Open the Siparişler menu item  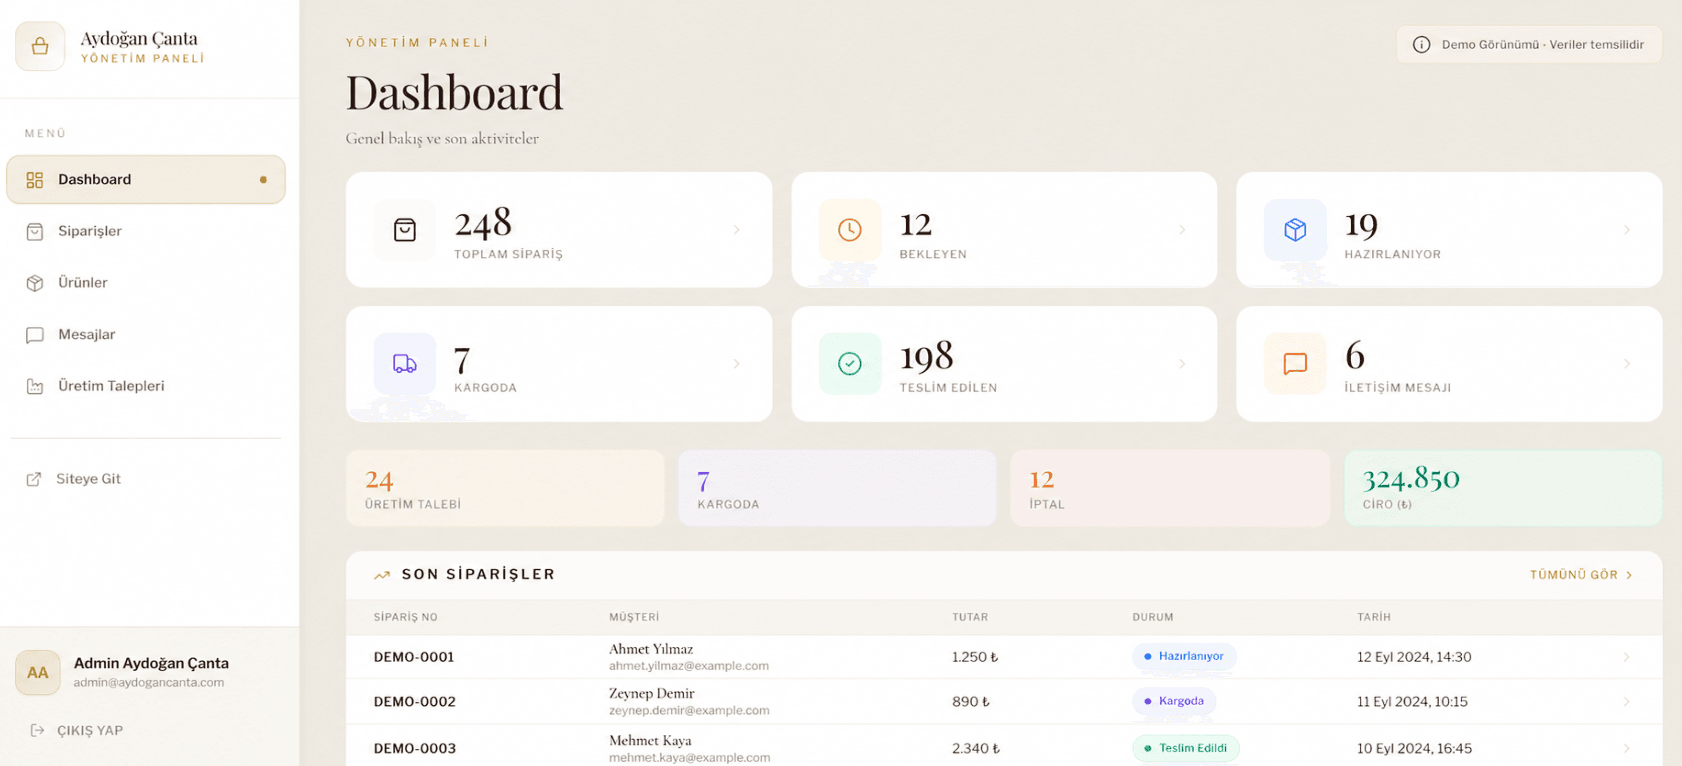click(x=146, y=231)
